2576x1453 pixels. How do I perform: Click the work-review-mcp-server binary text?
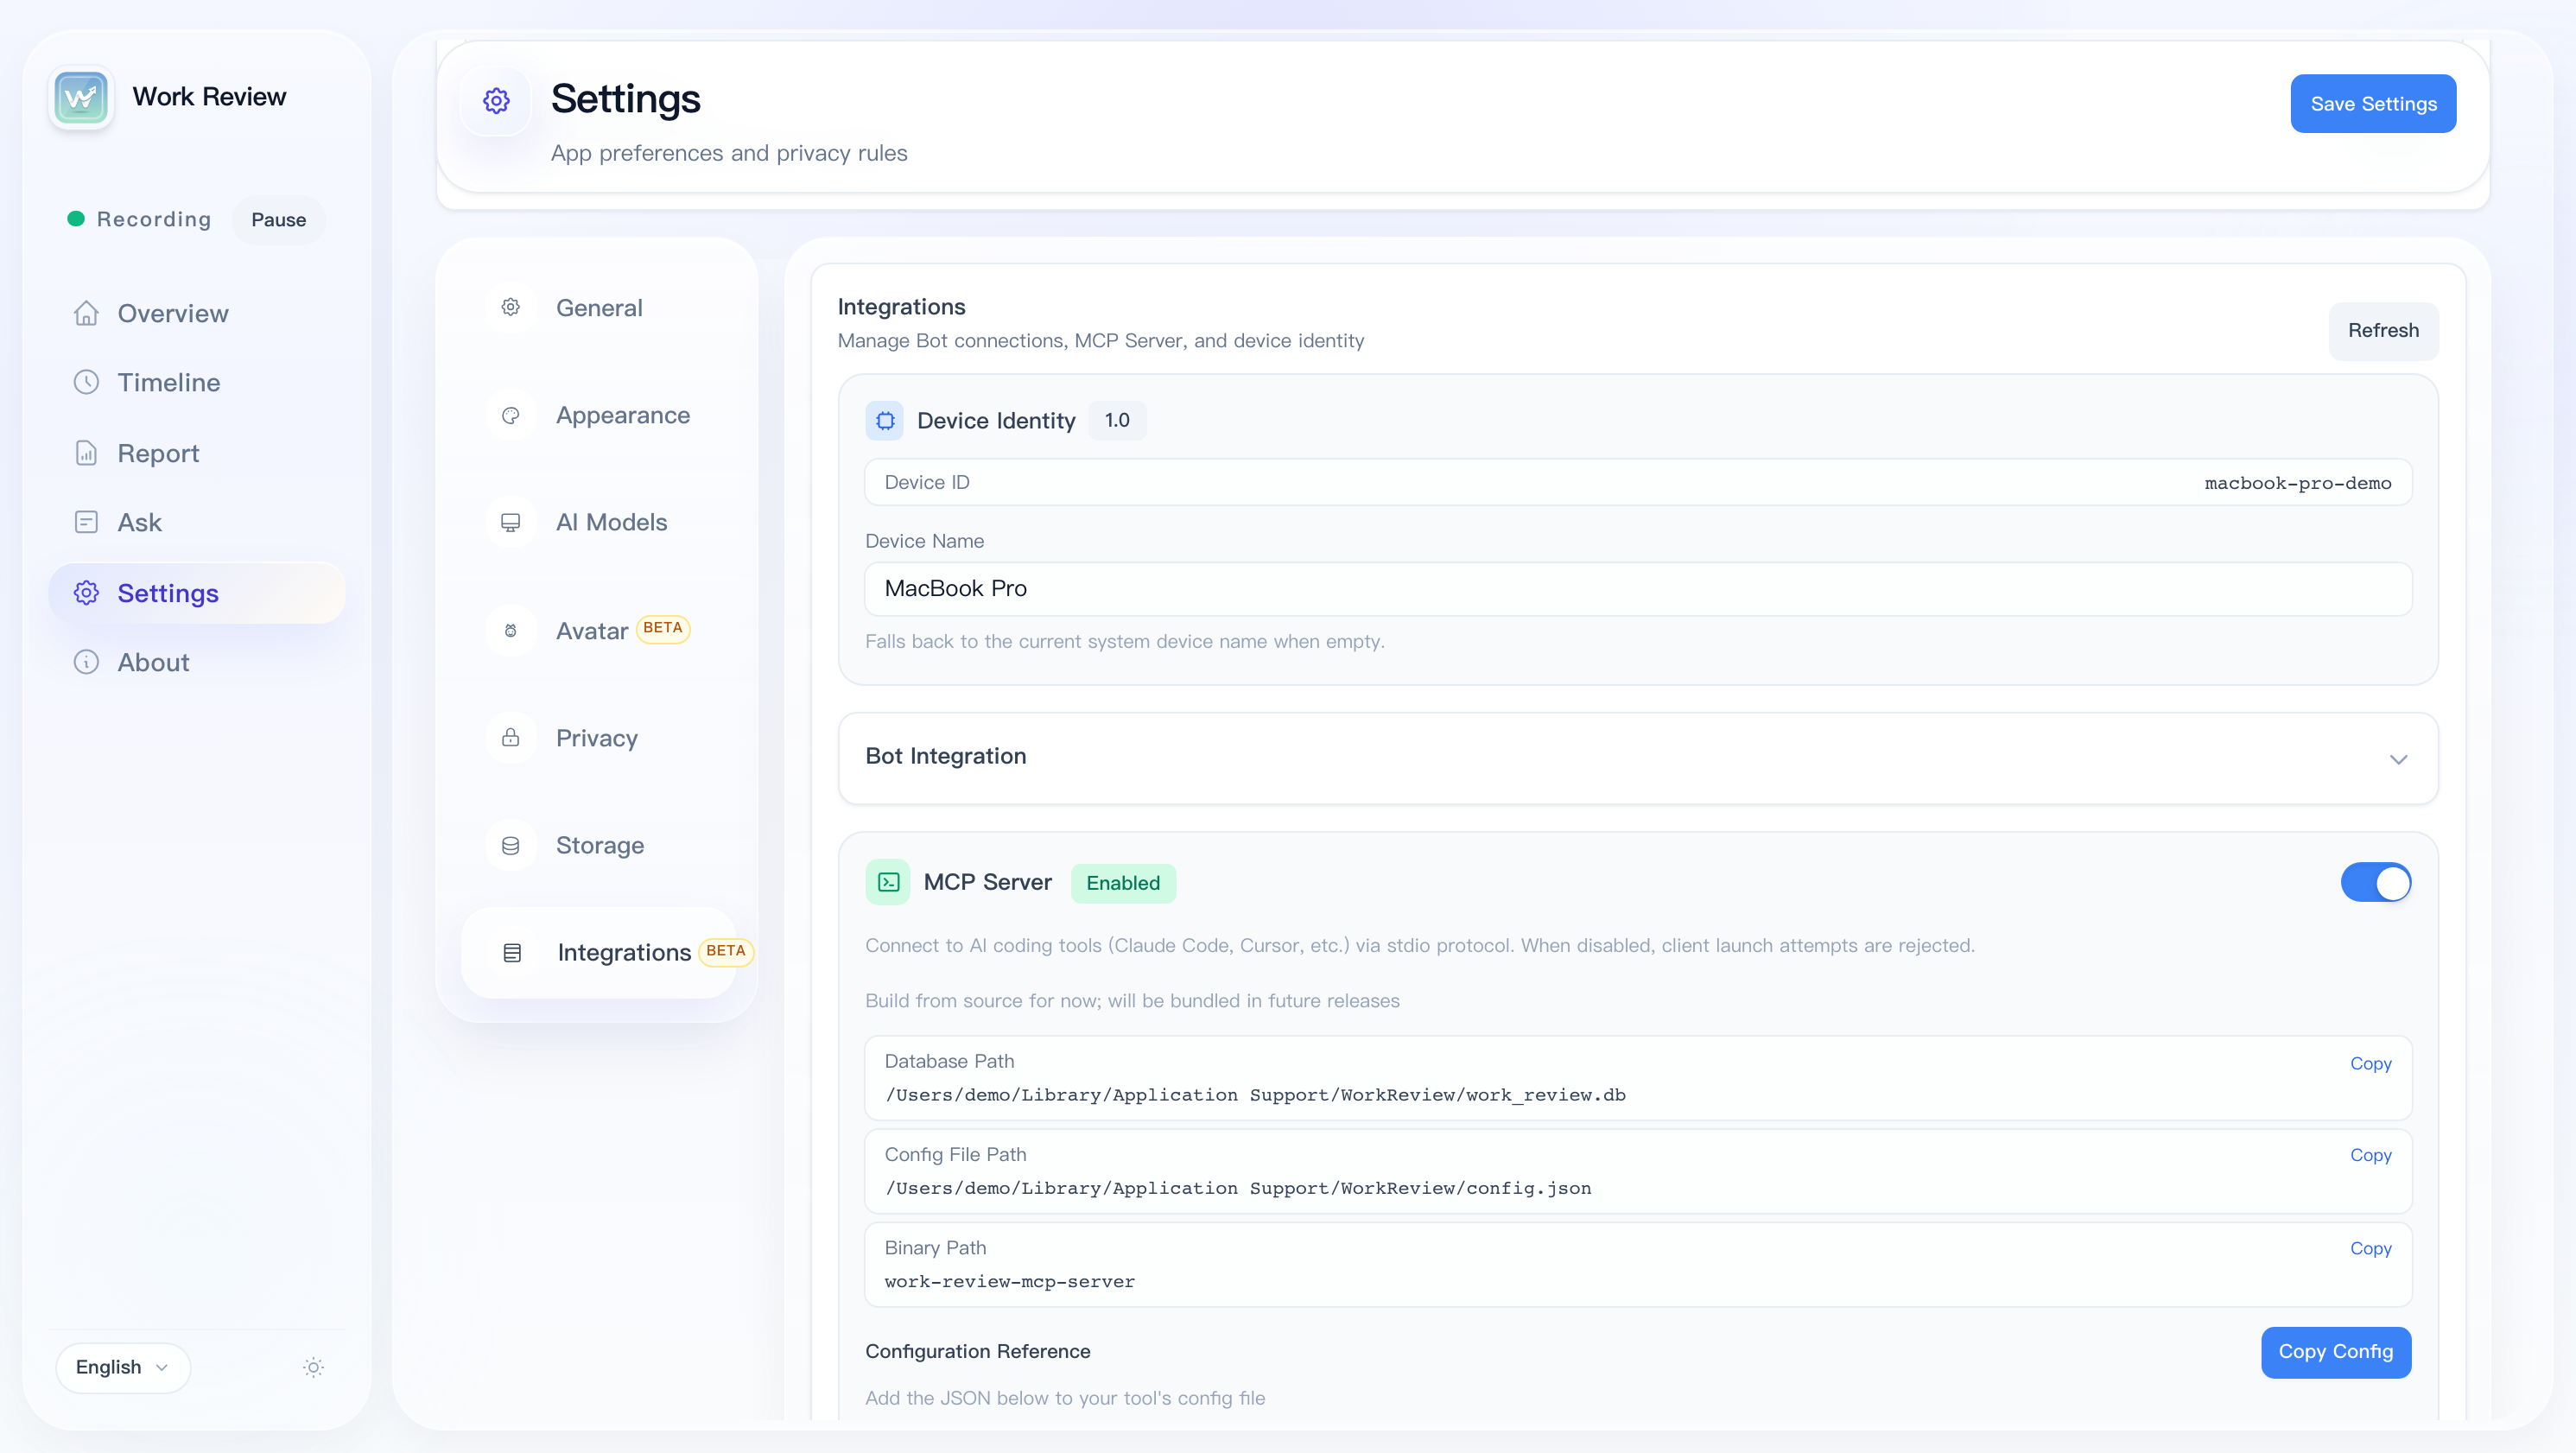[x=1010, y=1281]
